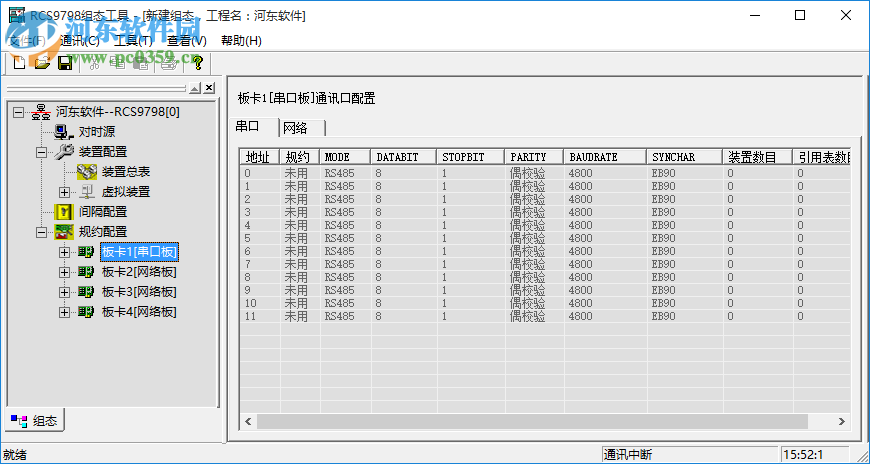Click the table's horizontal scroll left arrow

[248, 422]
